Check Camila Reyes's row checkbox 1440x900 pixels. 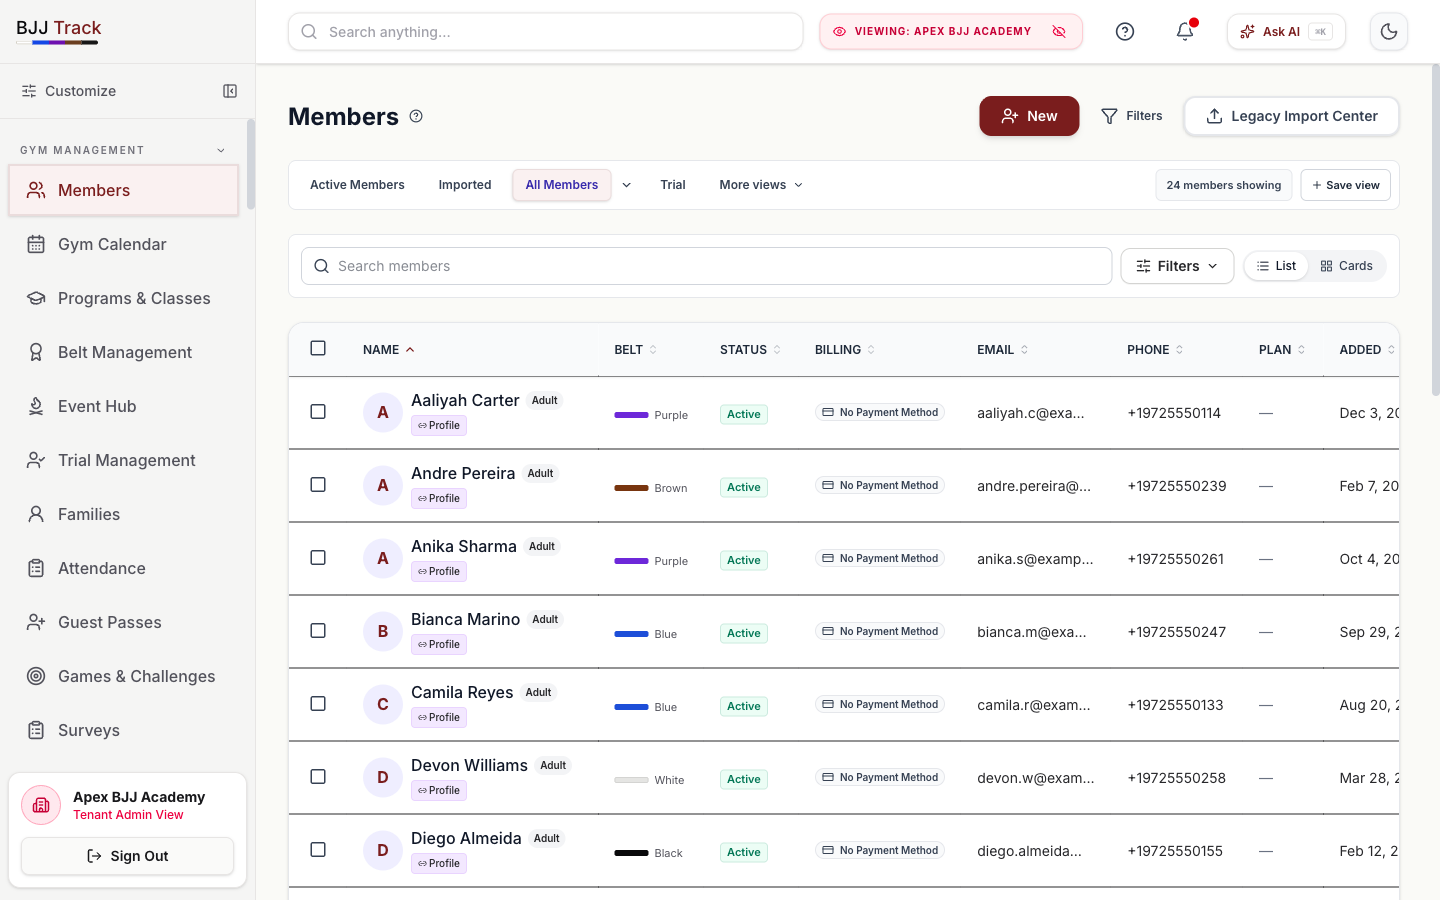coord(318,703)
